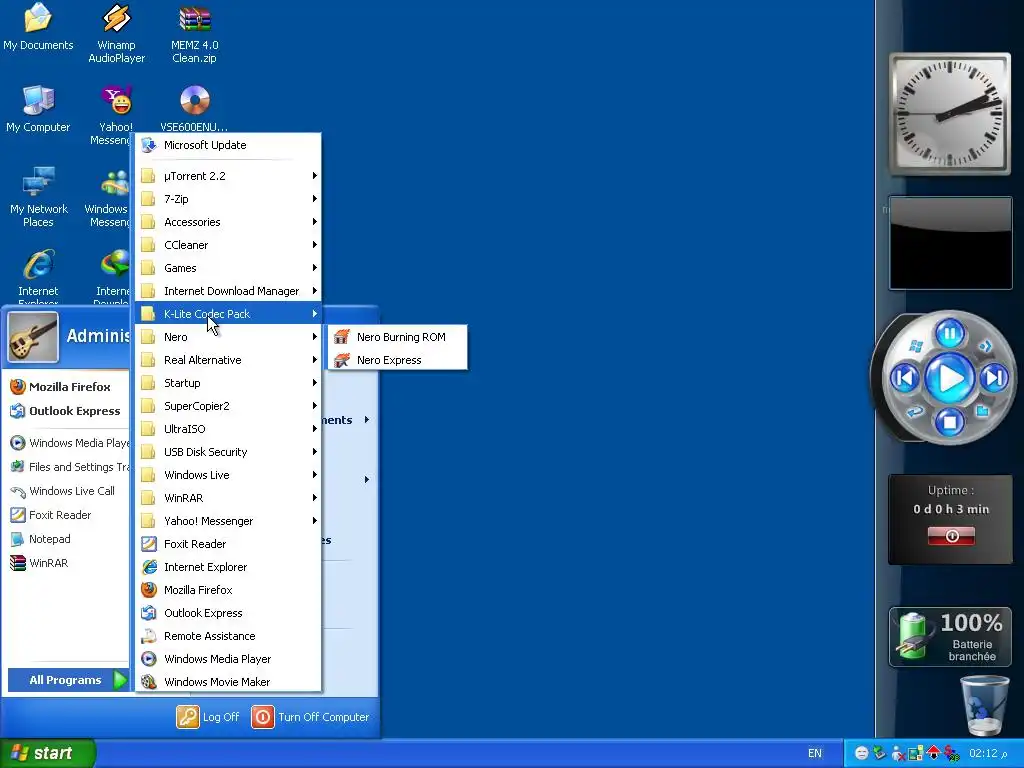The image size is (1024, 768).
Task: Open the Nero folder menu item
Action: point(229,337)
